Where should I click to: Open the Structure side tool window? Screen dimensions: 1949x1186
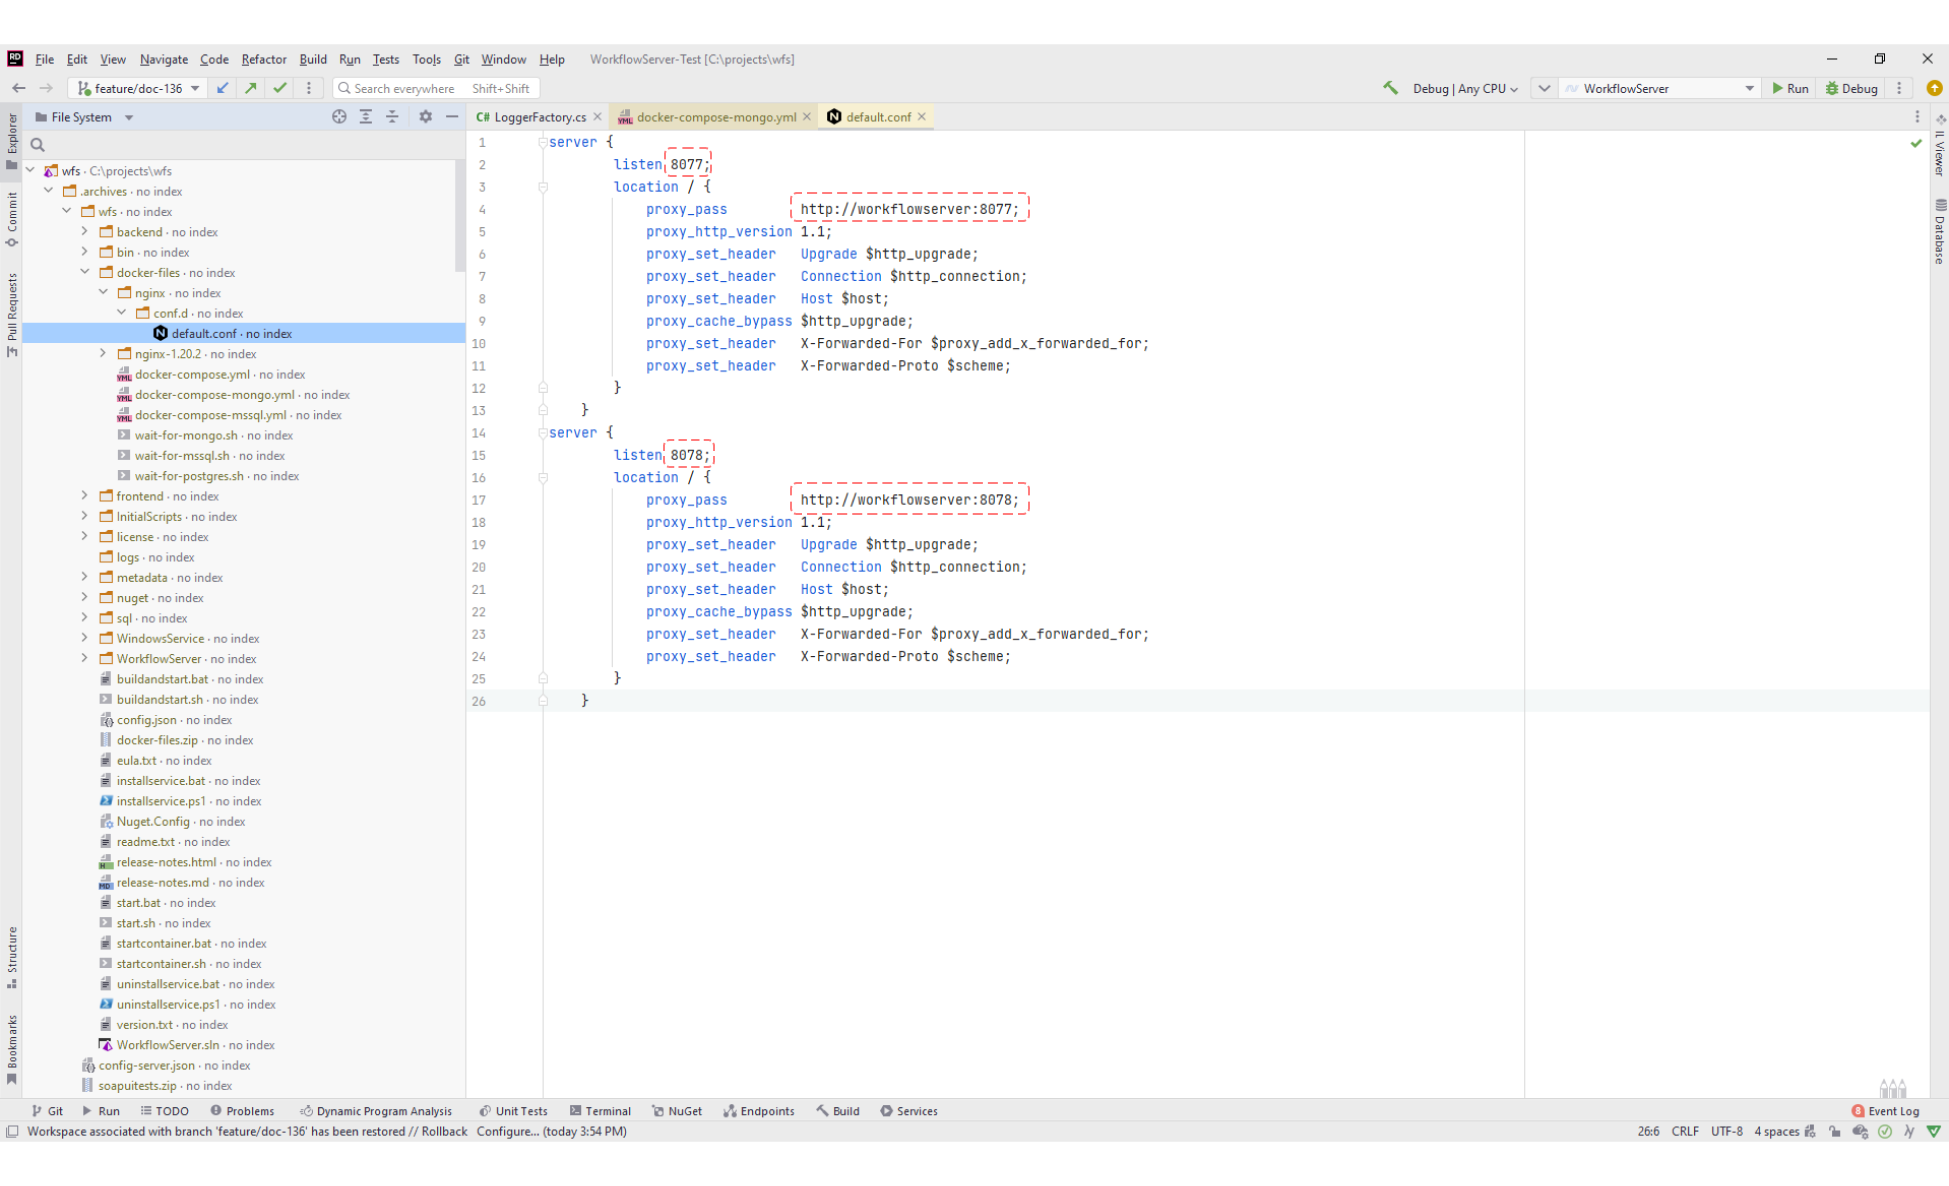tap(12, 957)
